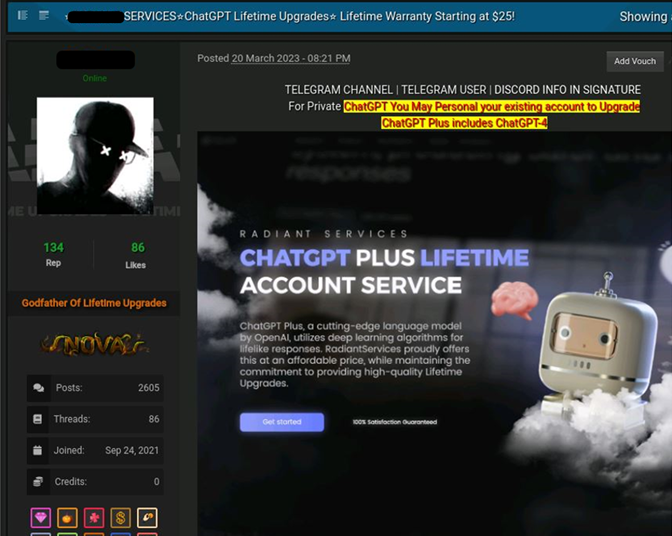This screenshot has height=536, width=672.
Task: Click the hand with coin badge
Action: pyautogui.click(x=147, y=518)
